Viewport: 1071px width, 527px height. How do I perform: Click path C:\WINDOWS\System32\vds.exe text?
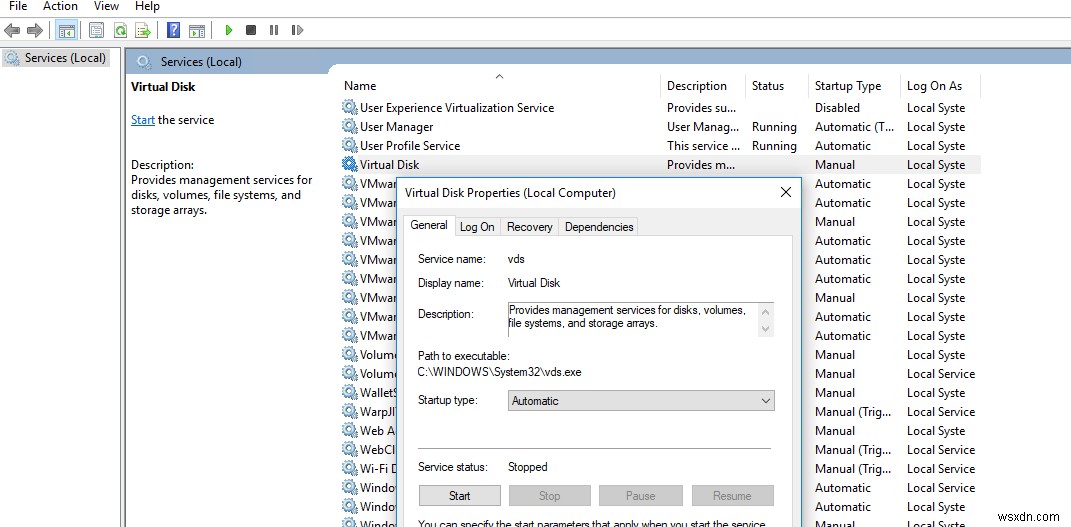click(499, 372)
